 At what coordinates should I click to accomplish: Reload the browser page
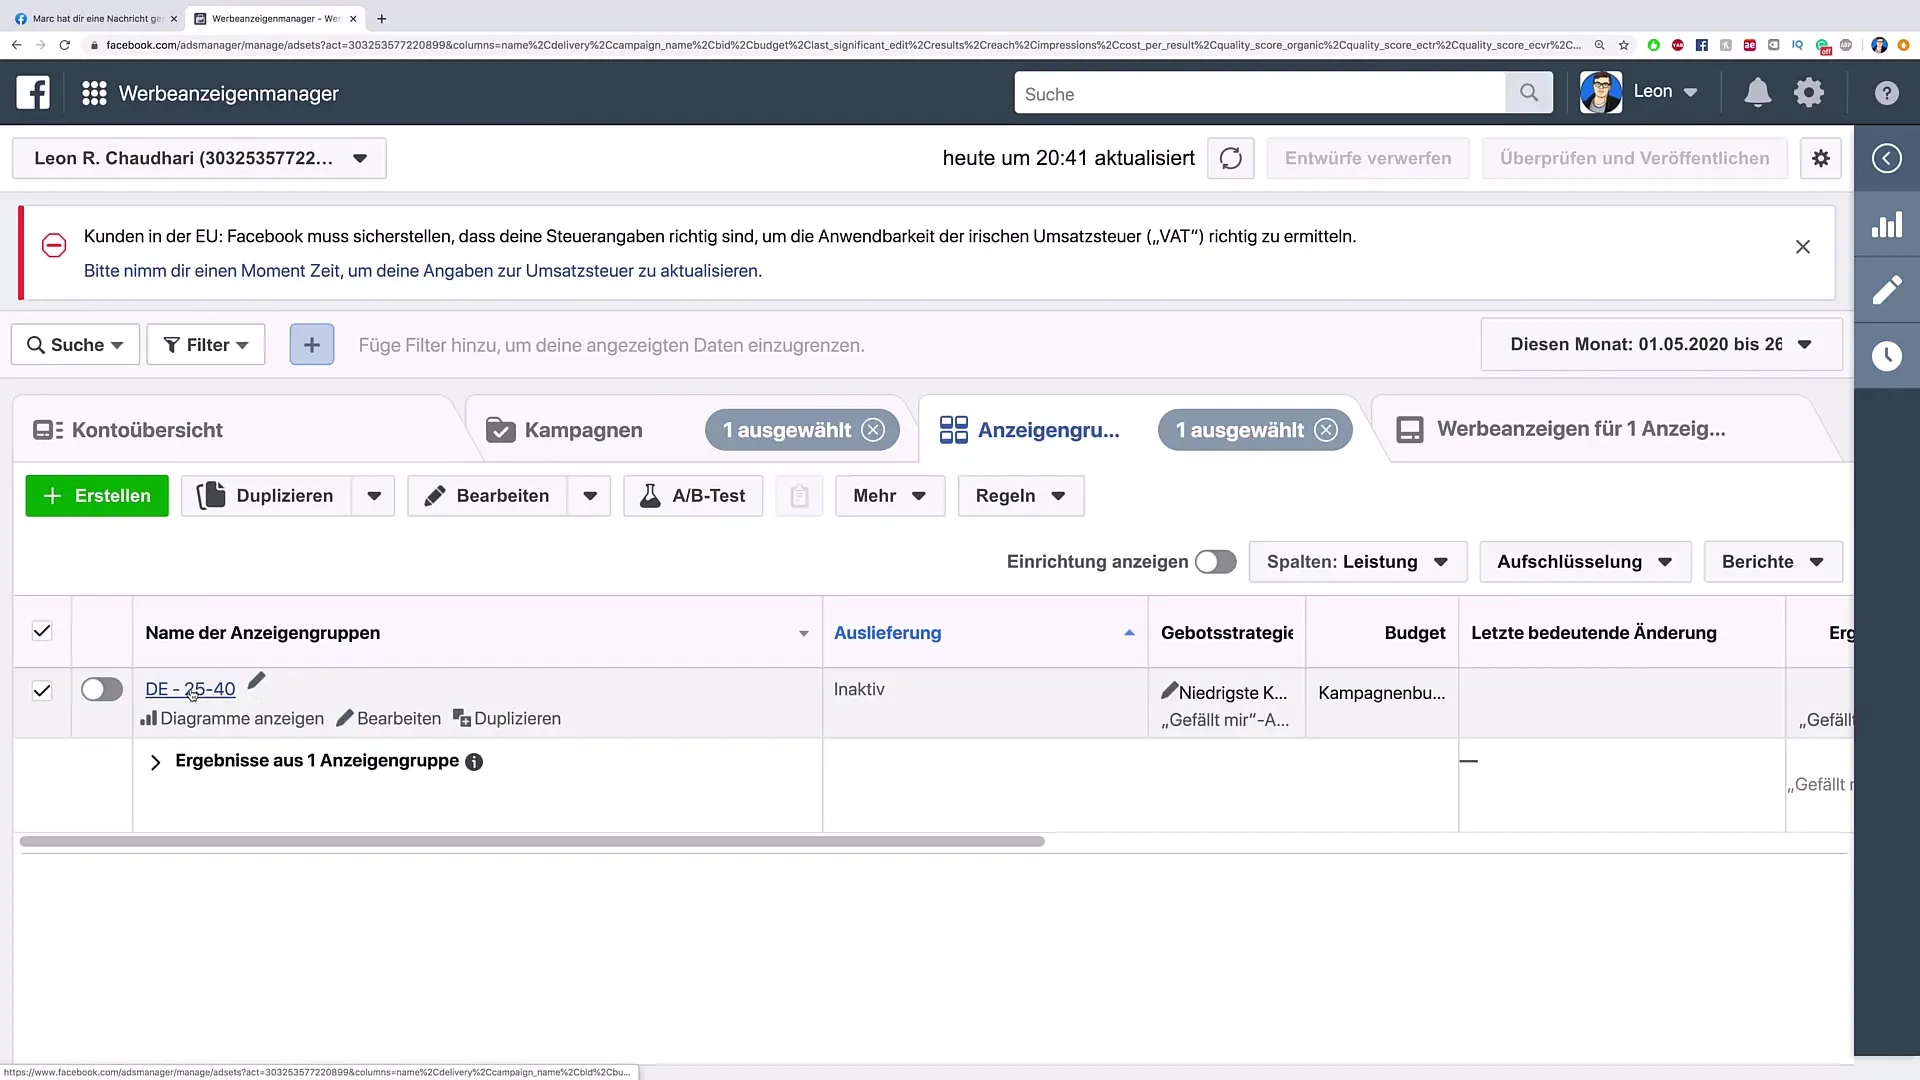(x=65, y=45)
